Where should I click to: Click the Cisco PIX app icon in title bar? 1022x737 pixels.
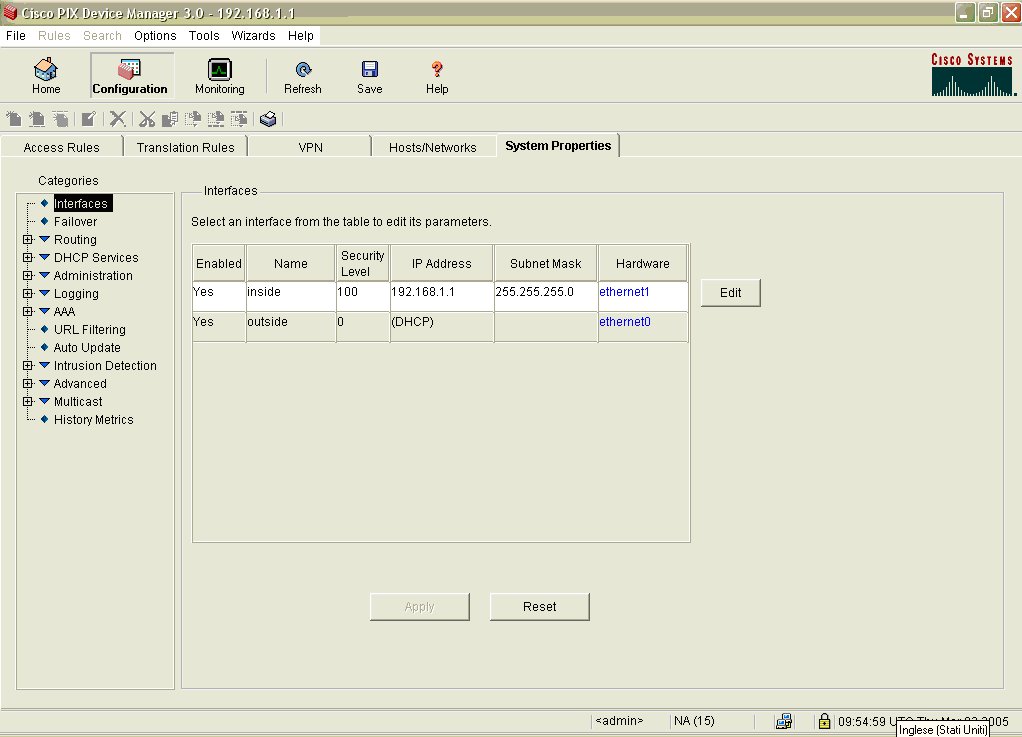(10, 12)
